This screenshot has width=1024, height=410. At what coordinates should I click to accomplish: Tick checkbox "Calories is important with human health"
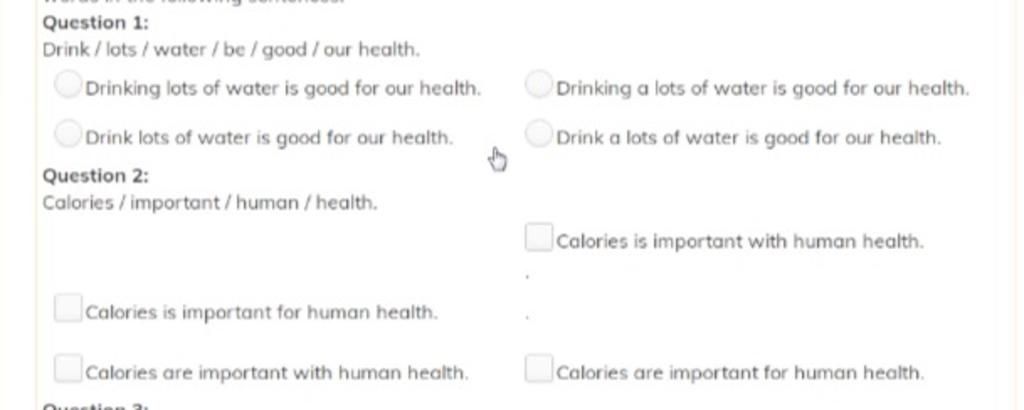pyautogui.click(x=539, y=237)
